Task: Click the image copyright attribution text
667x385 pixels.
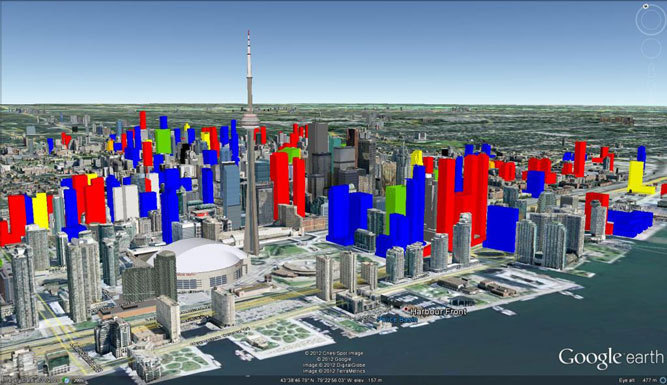Action: pyautogui.click(x=334, y=362)
